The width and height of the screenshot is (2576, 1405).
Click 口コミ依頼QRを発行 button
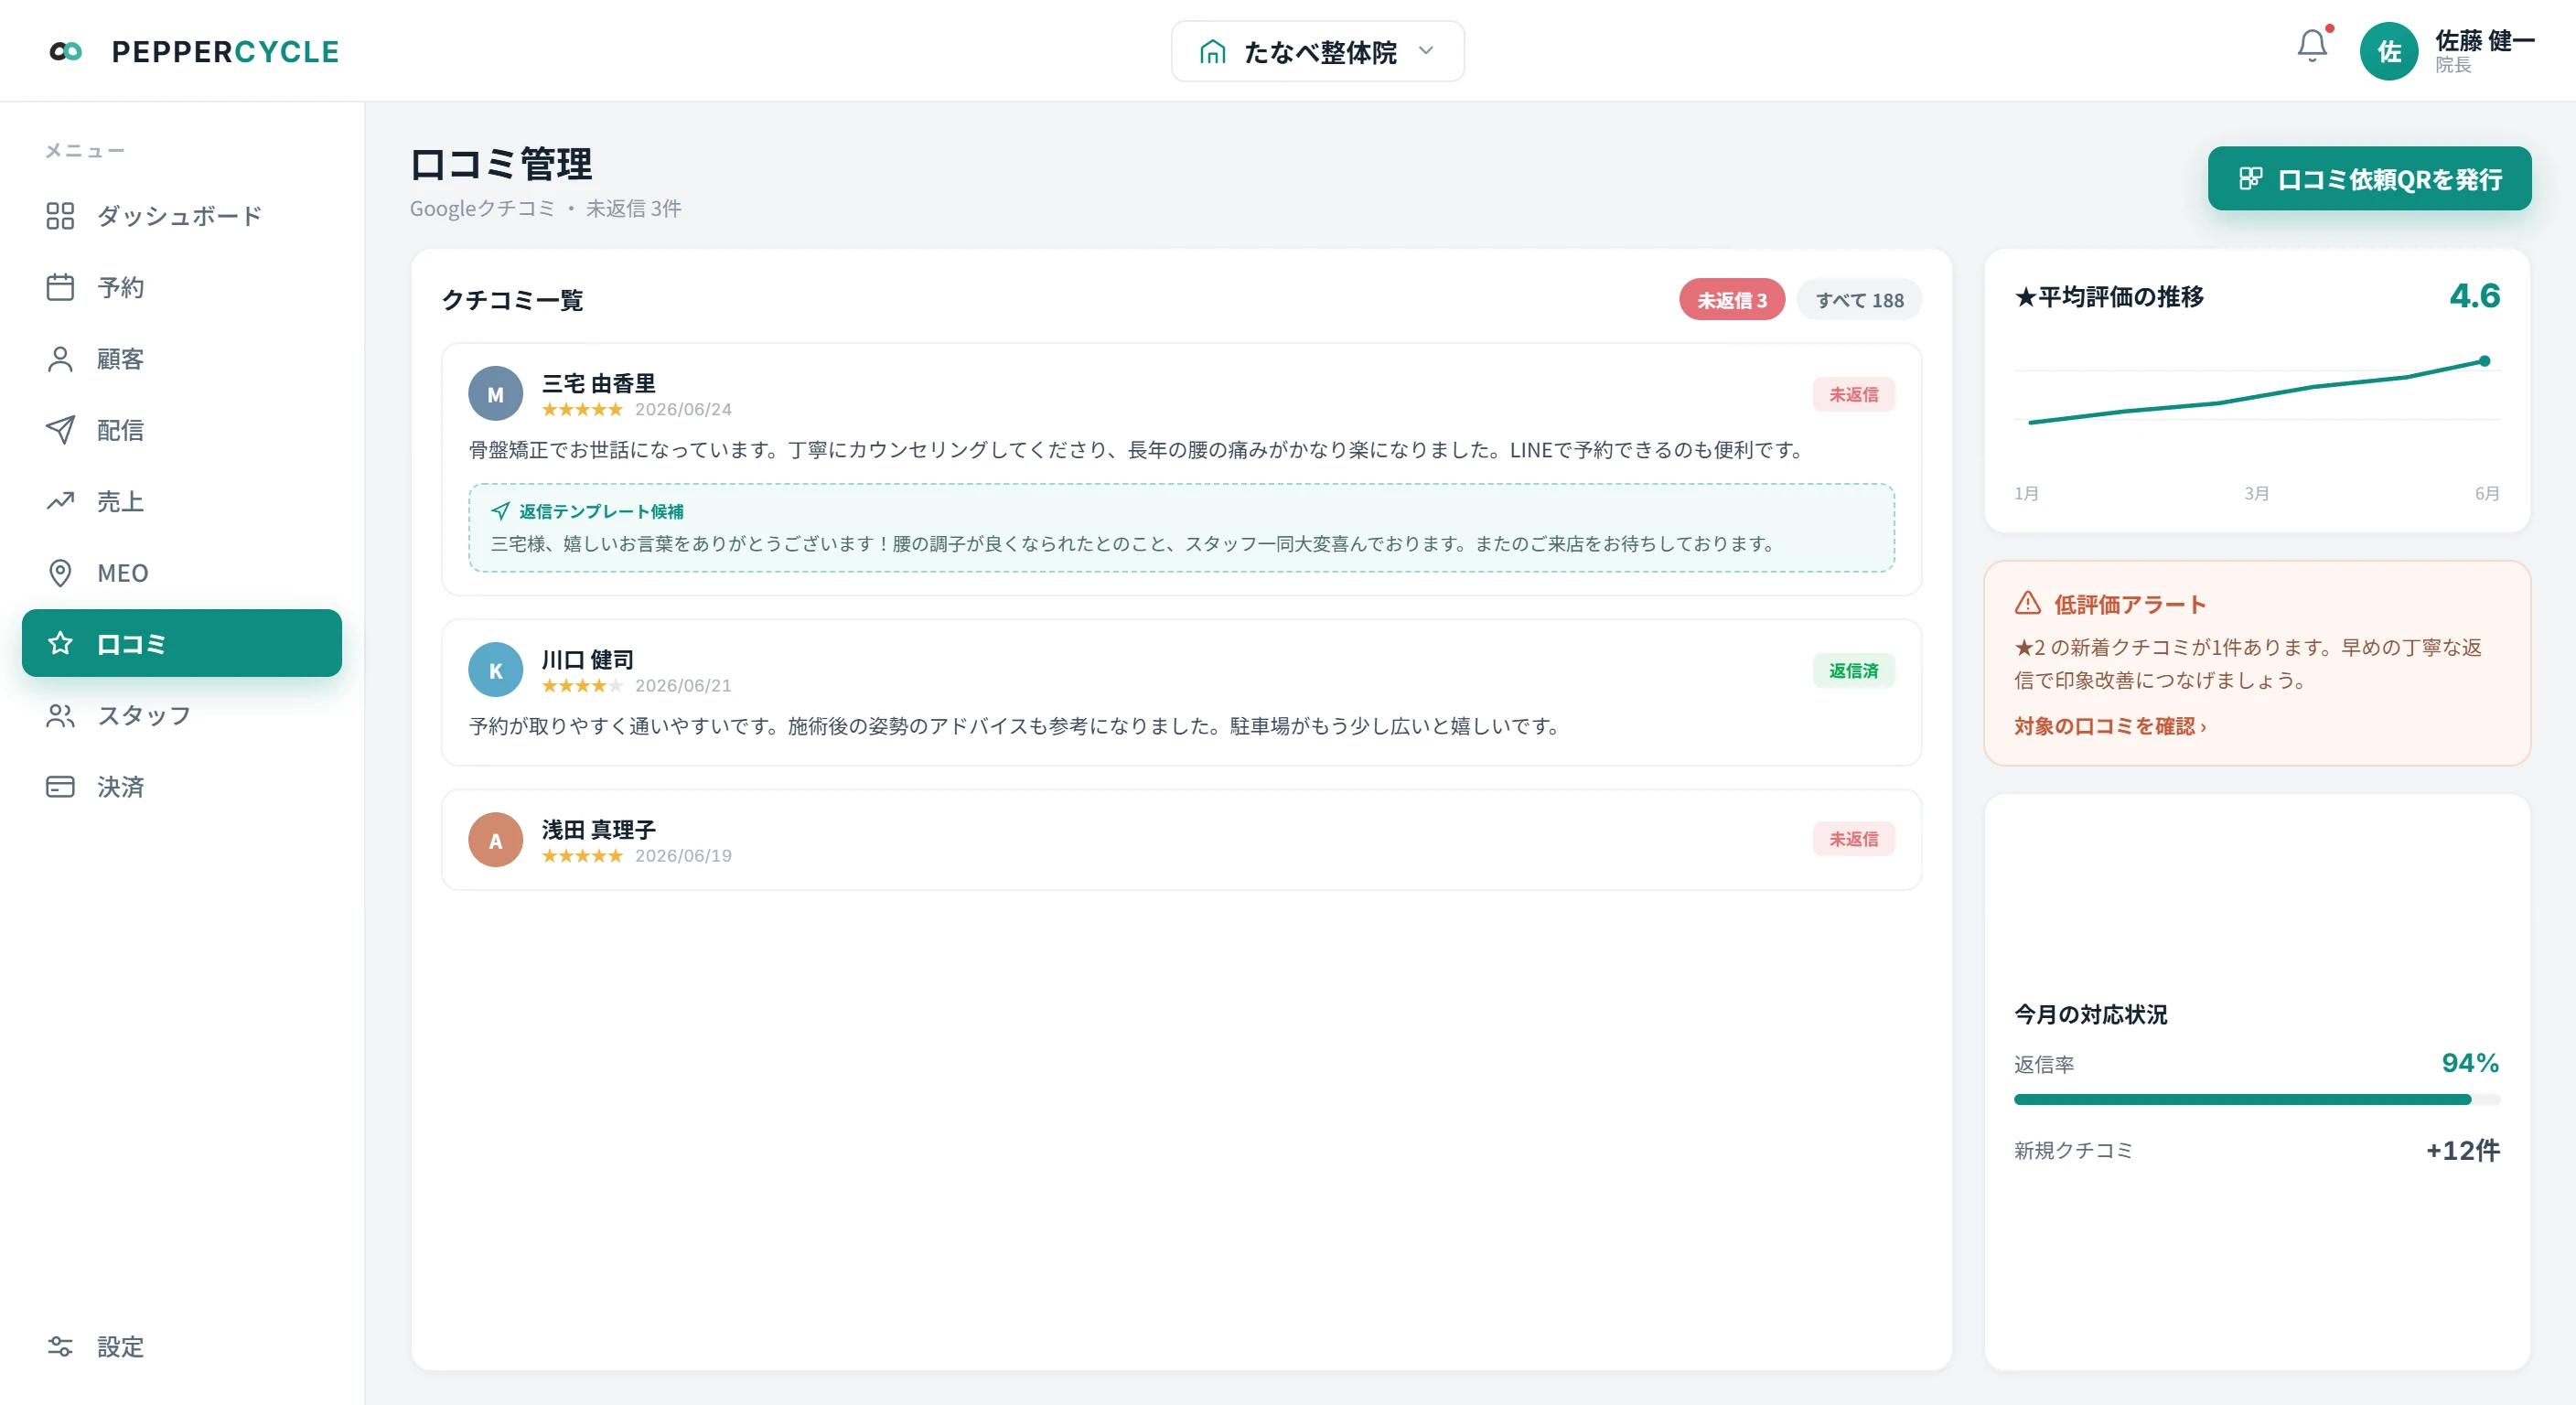(x=2369, y=178)
